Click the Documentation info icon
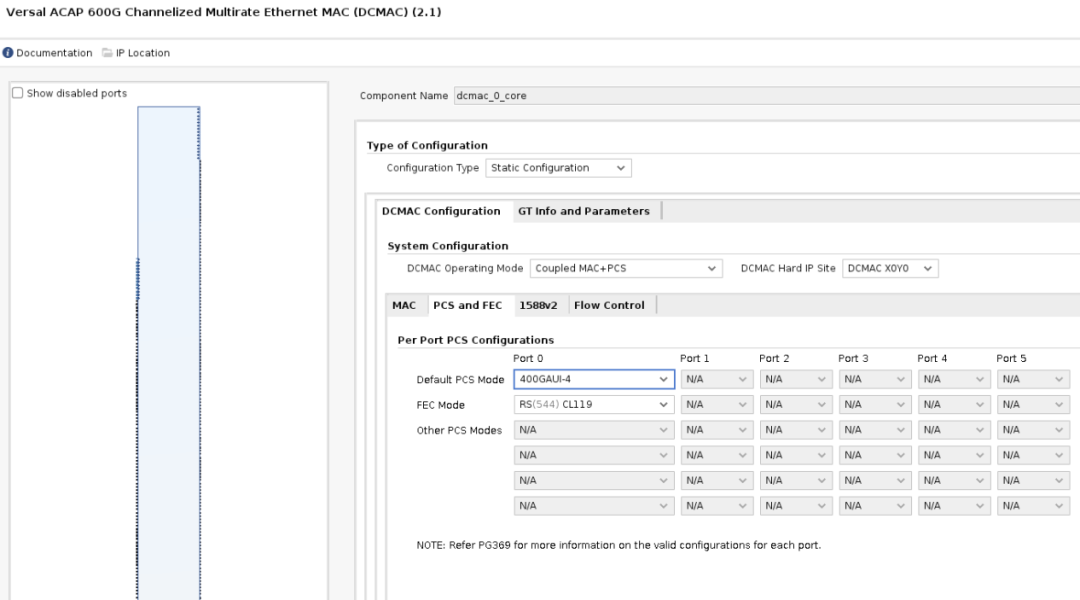Viewport: 1080px width, 600px height. (8, 53)
